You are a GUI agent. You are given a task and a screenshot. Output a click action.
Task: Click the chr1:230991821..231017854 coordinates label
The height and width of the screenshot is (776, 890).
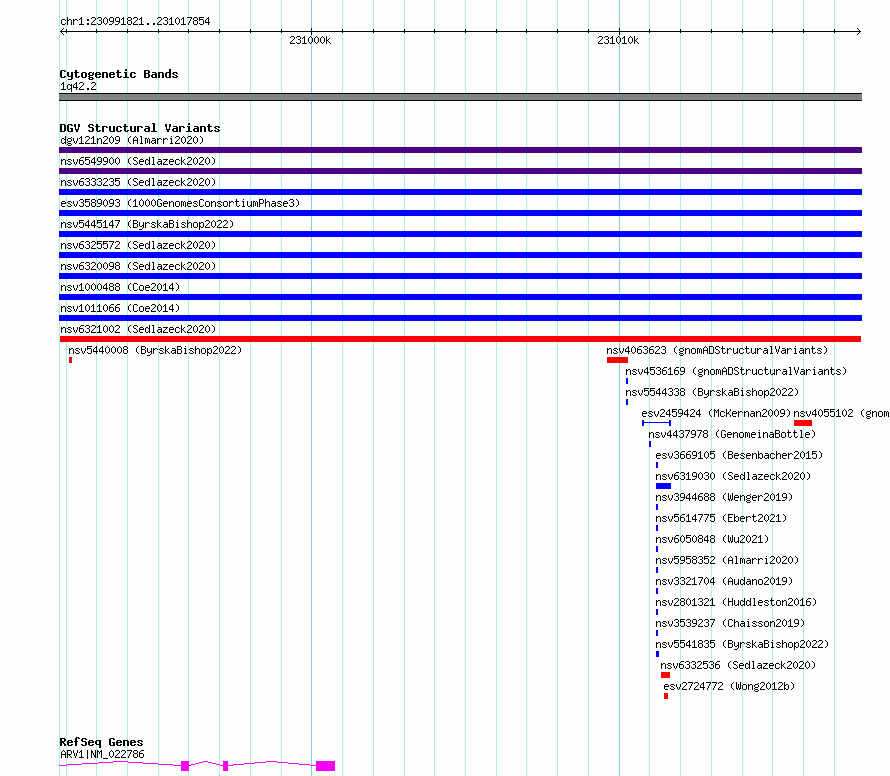click(x=135, y=21)
